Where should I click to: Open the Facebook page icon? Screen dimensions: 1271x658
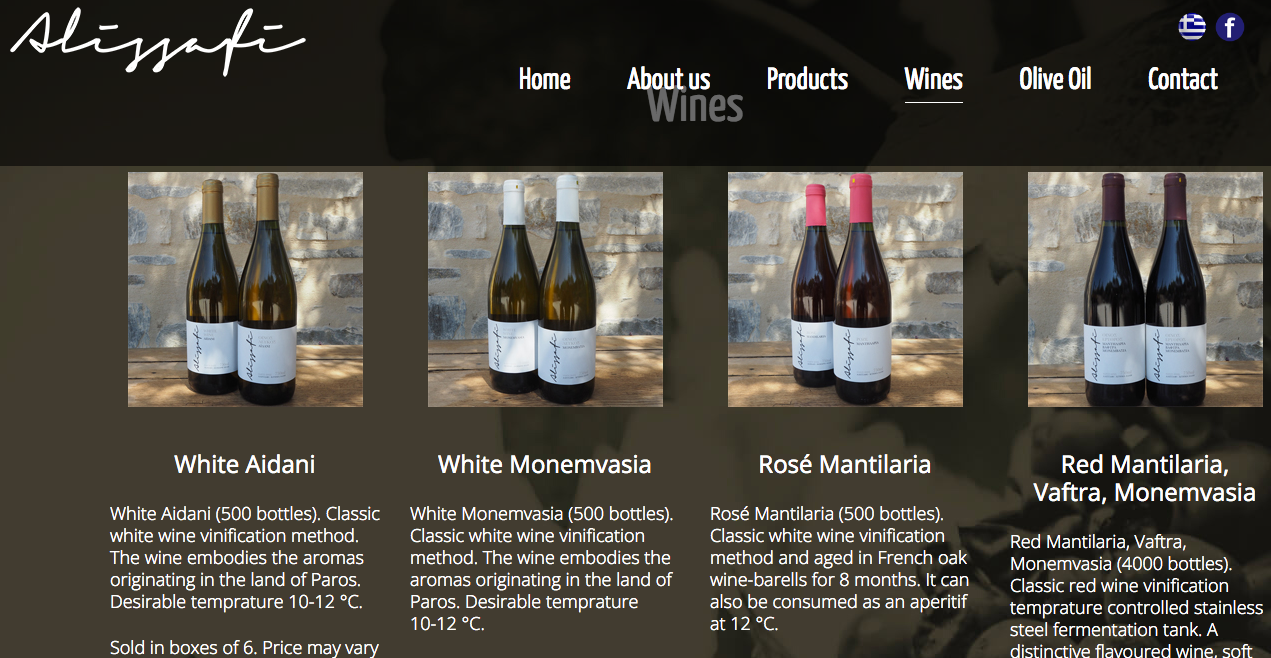coord(1230,27)
